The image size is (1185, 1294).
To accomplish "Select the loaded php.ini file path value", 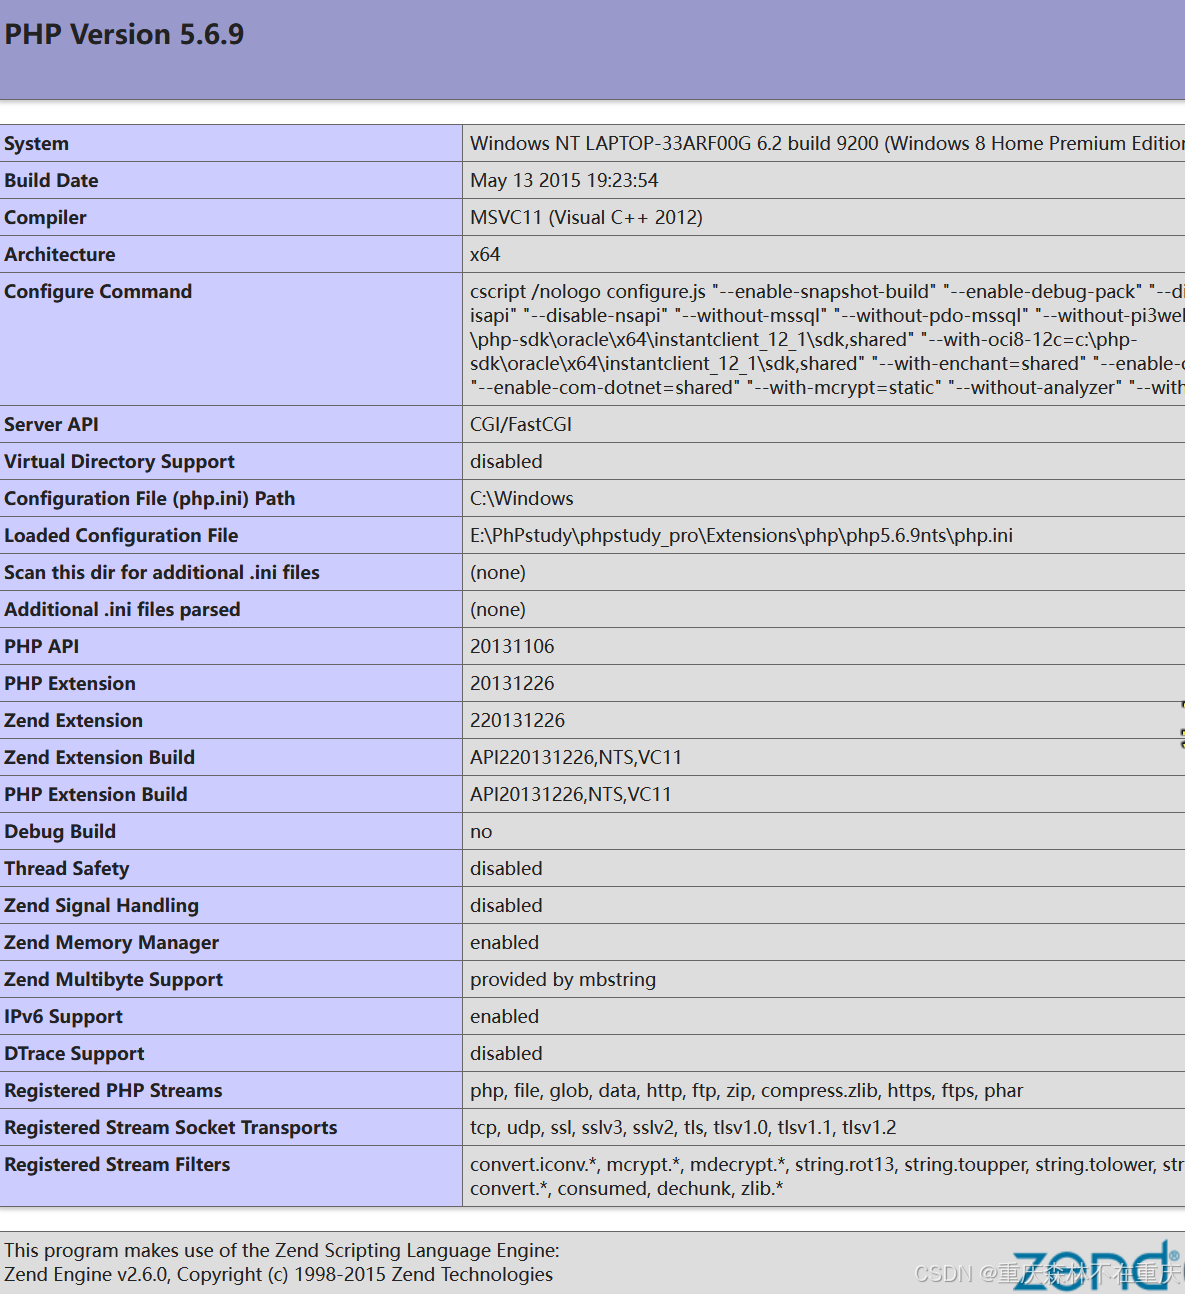I will (x=741, y=535).
